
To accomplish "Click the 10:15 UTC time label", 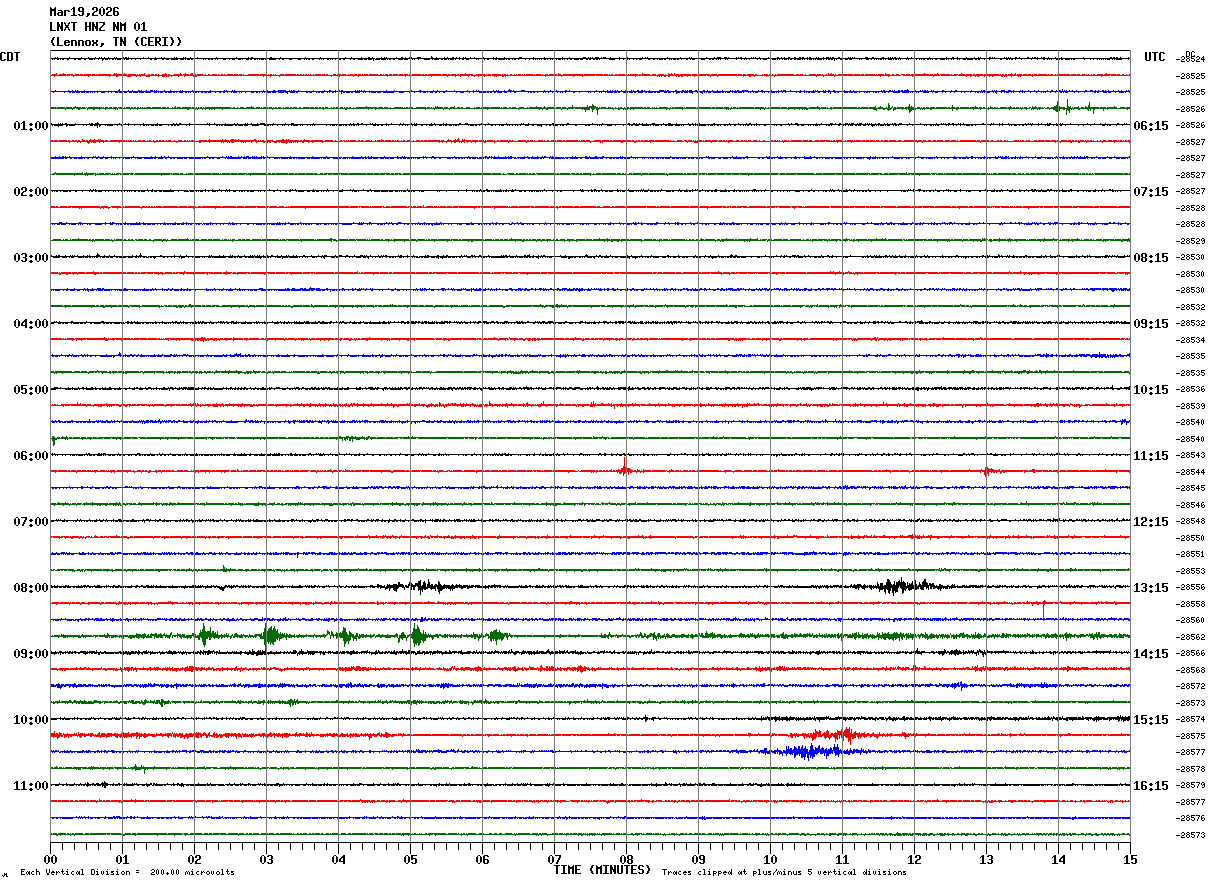I will pyautogui.click(x=1151, y=390).
